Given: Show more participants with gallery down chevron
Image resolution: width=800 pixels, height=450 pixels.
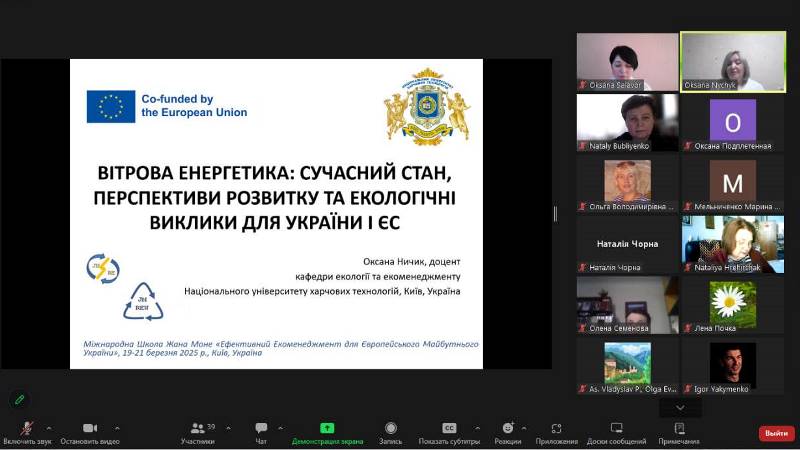Looking at the screenshot, I should click(x=680, y=408).
